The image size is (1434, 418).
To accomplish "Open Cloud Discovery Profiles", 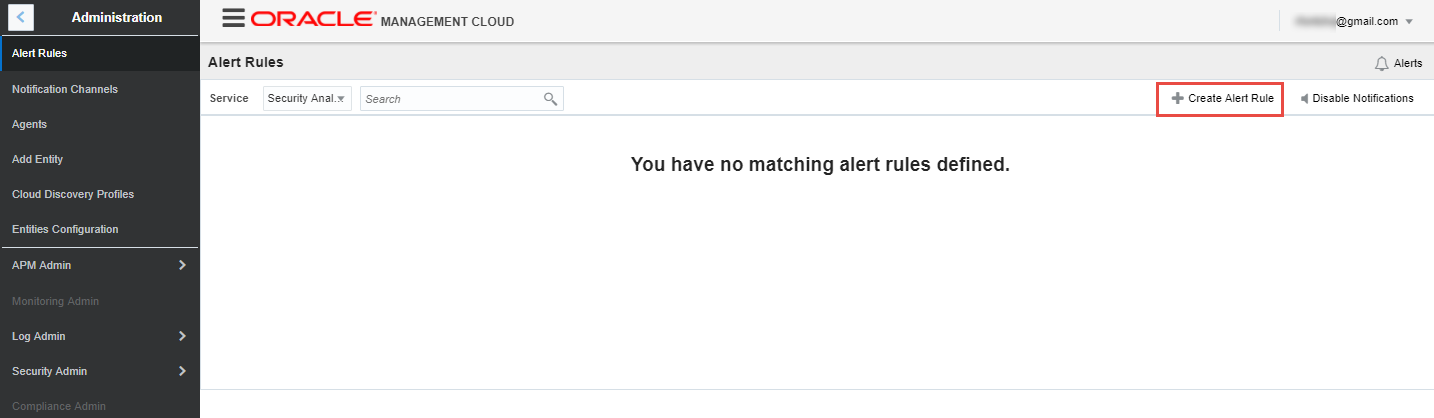I will point(100,194).
